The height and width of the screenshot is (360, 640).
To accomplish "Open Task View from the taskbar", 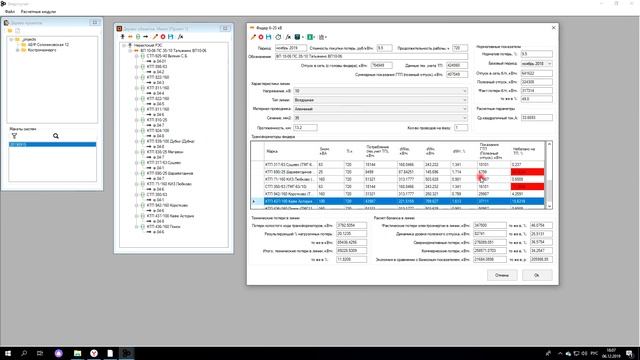I will click(x=40, y=353).
